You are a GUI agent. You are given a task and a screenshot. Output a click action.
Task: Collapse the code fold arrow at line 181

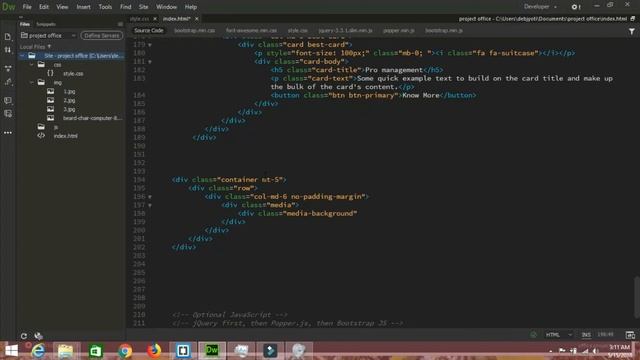pyautogui.click(x=150, y=62)
